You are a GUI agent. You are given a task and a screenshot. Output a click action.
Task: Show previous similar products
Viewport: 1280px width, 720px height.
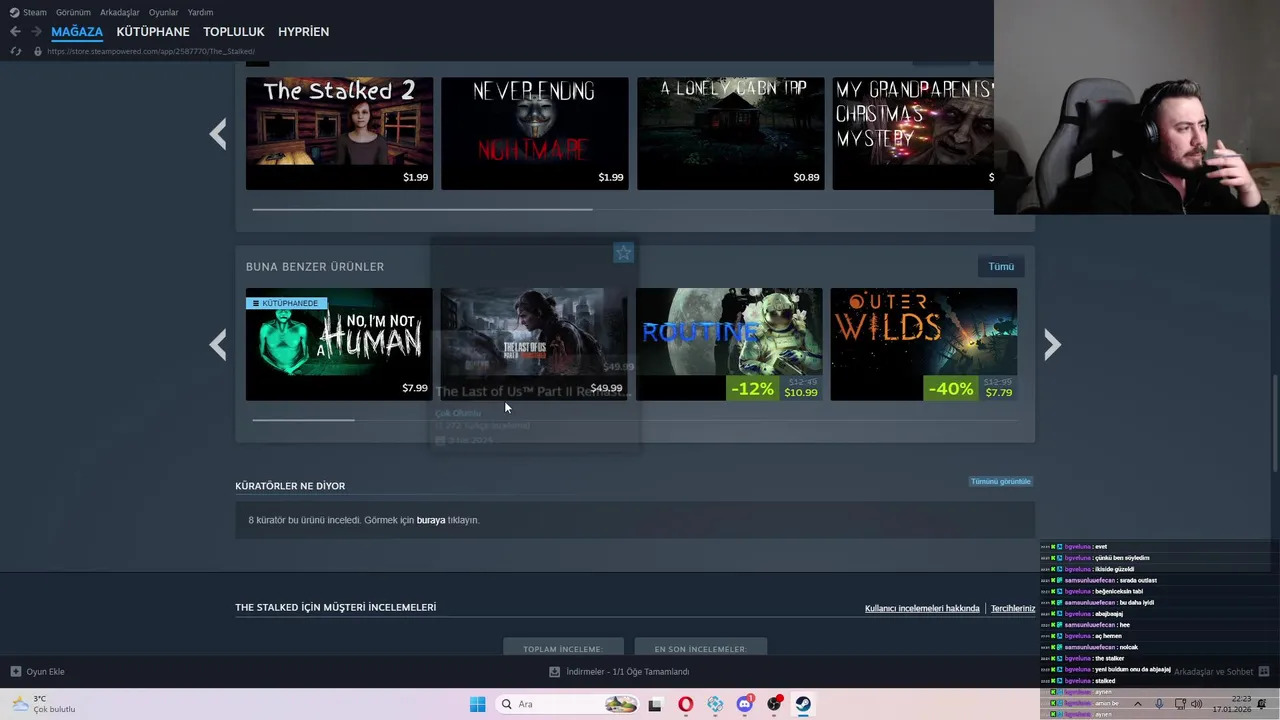(x=218, y=345)
